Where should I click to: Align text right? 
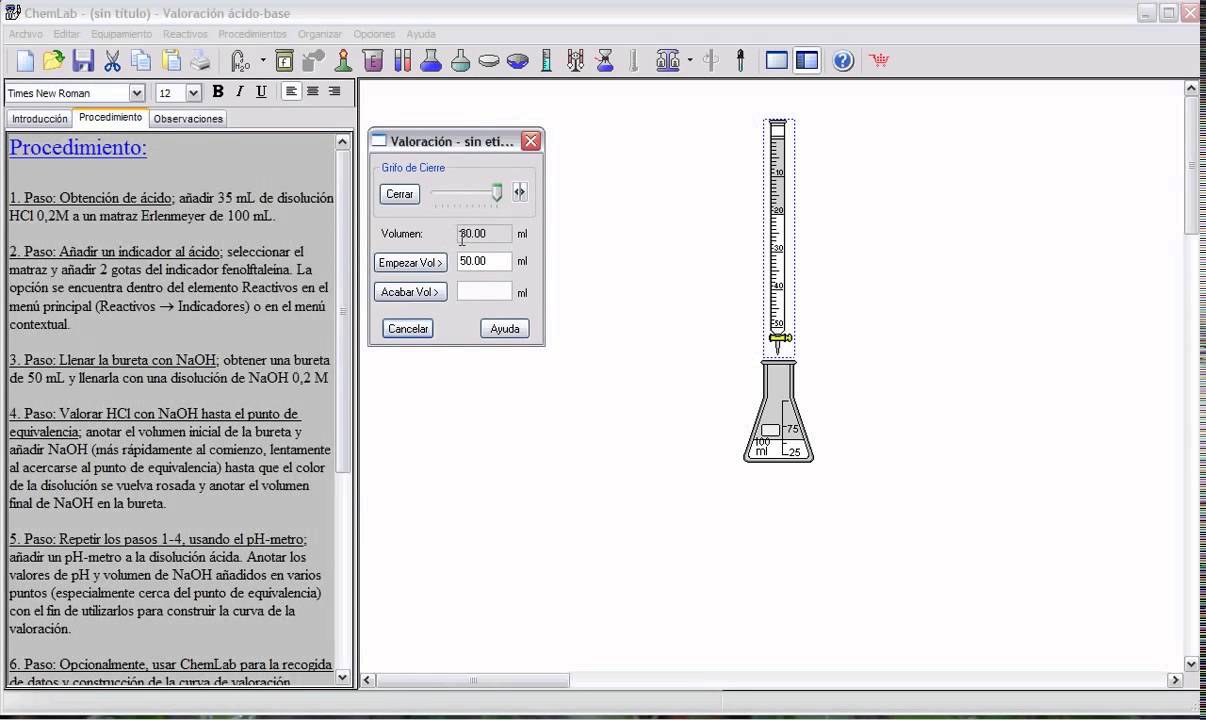click(x=334, y=92)
